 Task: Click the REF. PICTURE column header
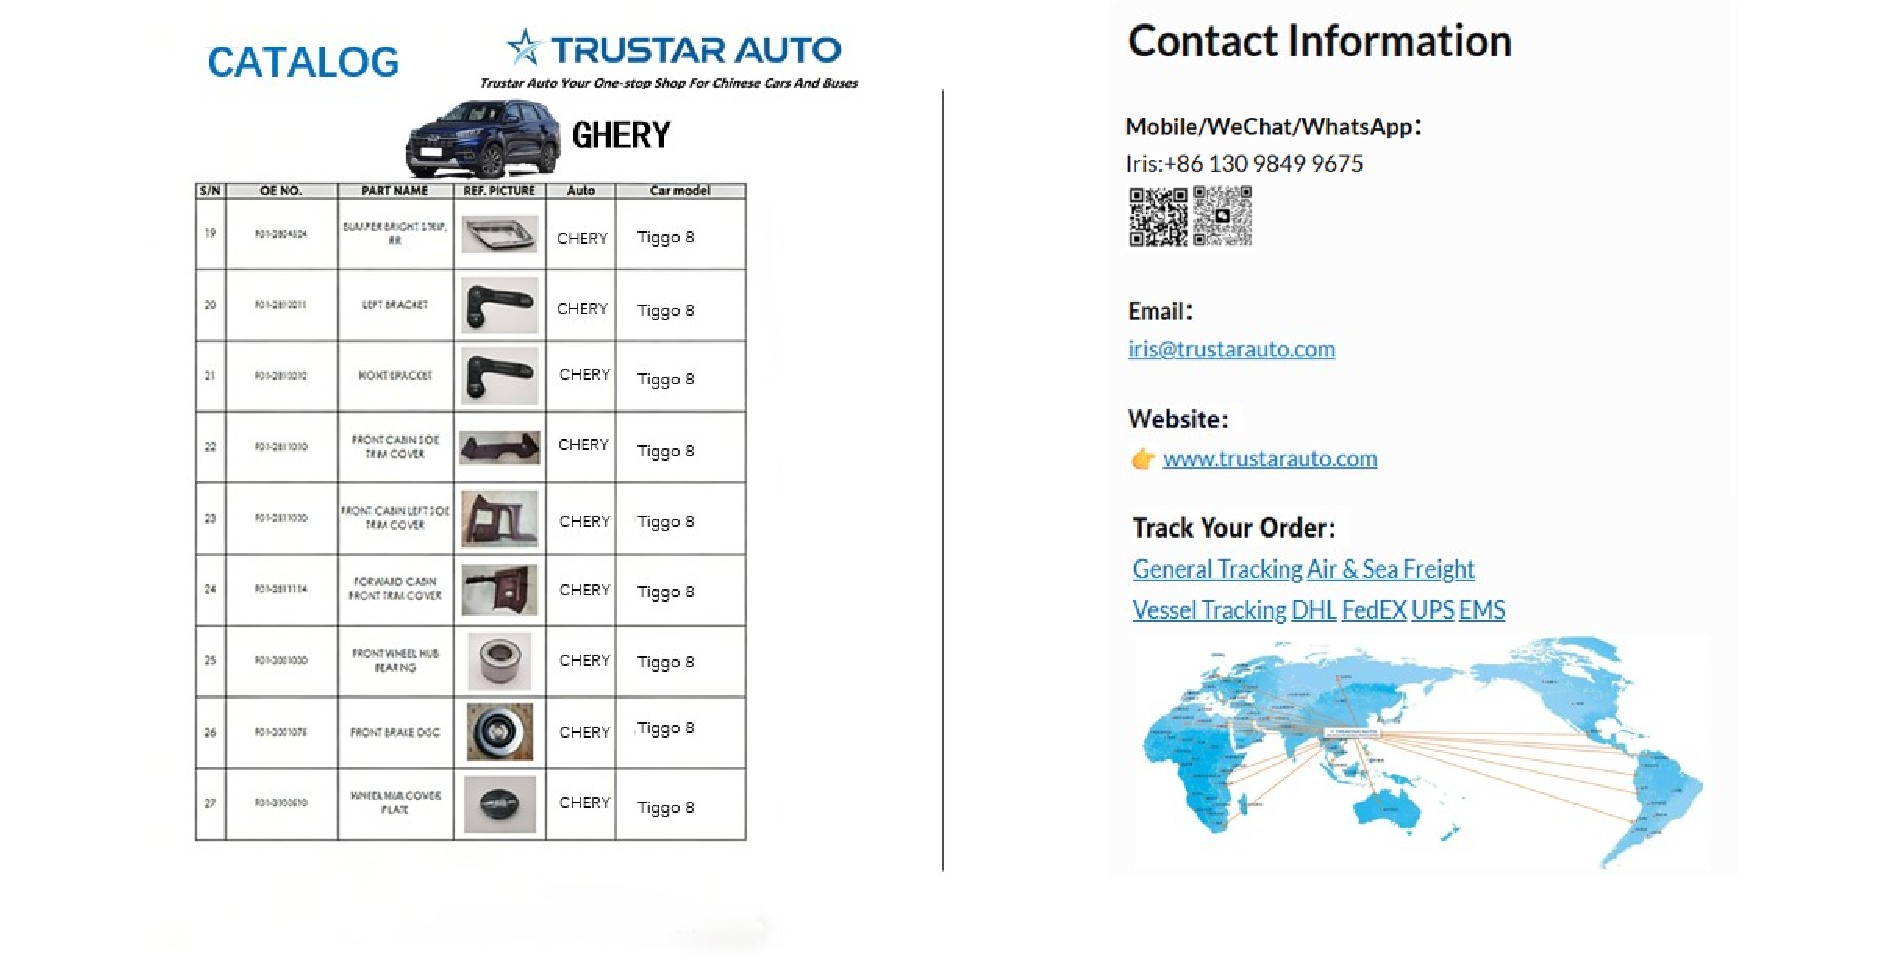coord(499,190)
